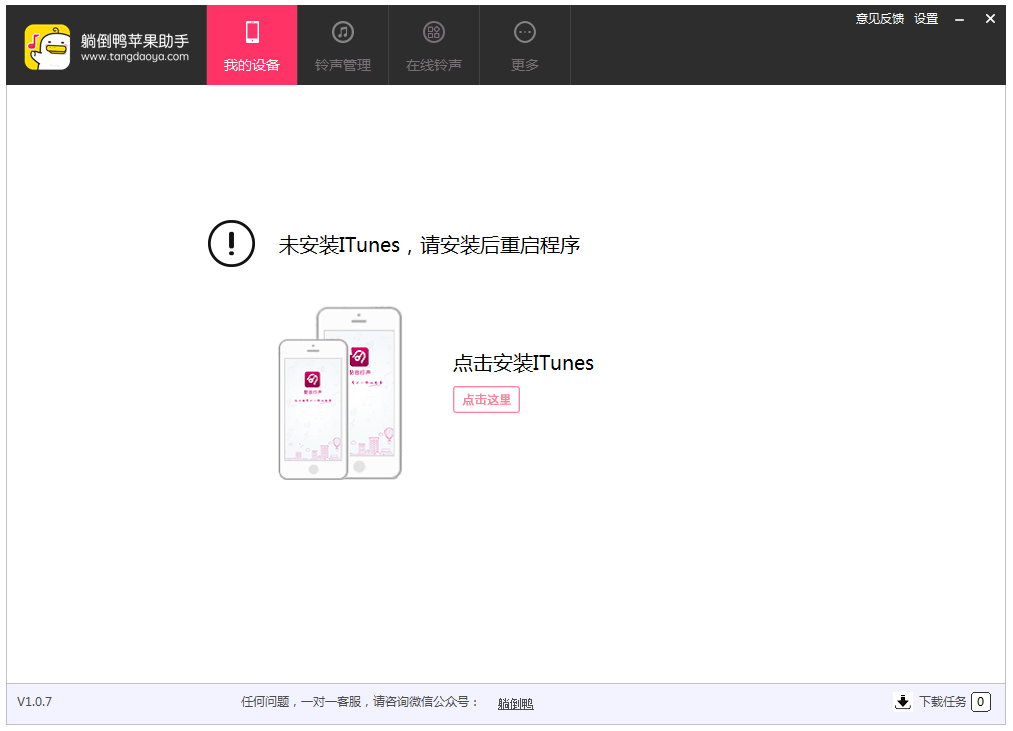This screenshot has width=1013, height=731.
Task: Click the 点击这里 install button
Action: pos(486,399)
